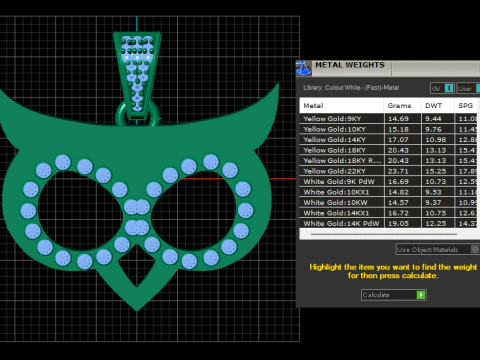Toggle the User library switch

[x=468, y=88]
